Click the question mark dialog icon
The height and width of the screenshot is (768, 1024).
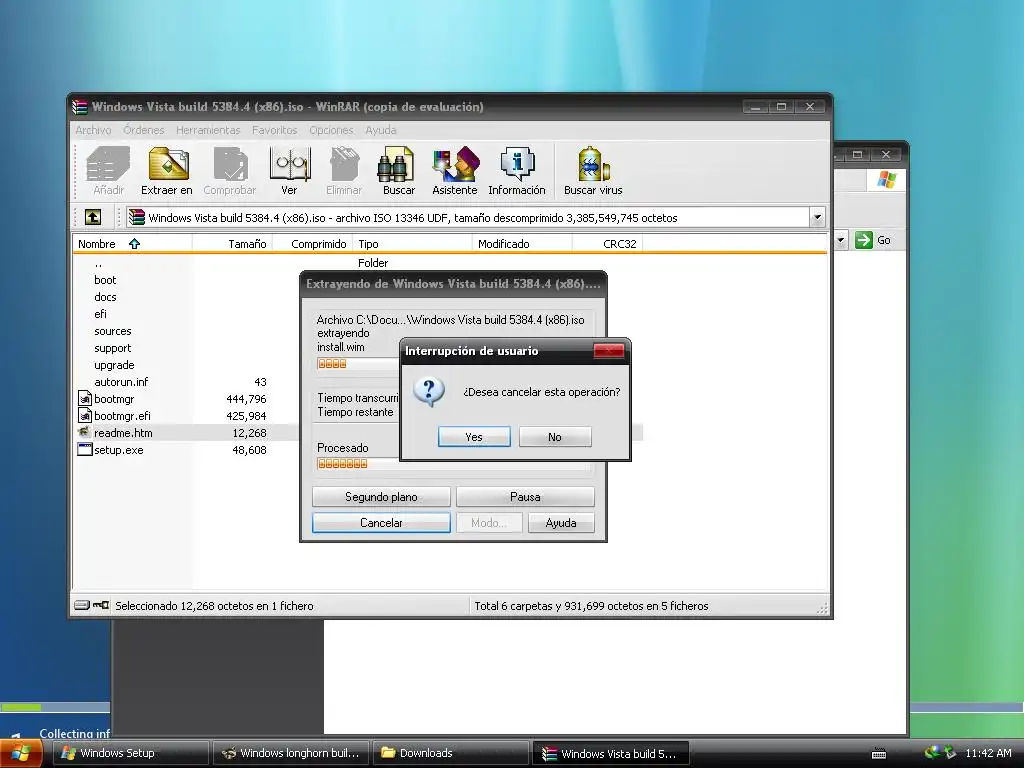point(429,391)
